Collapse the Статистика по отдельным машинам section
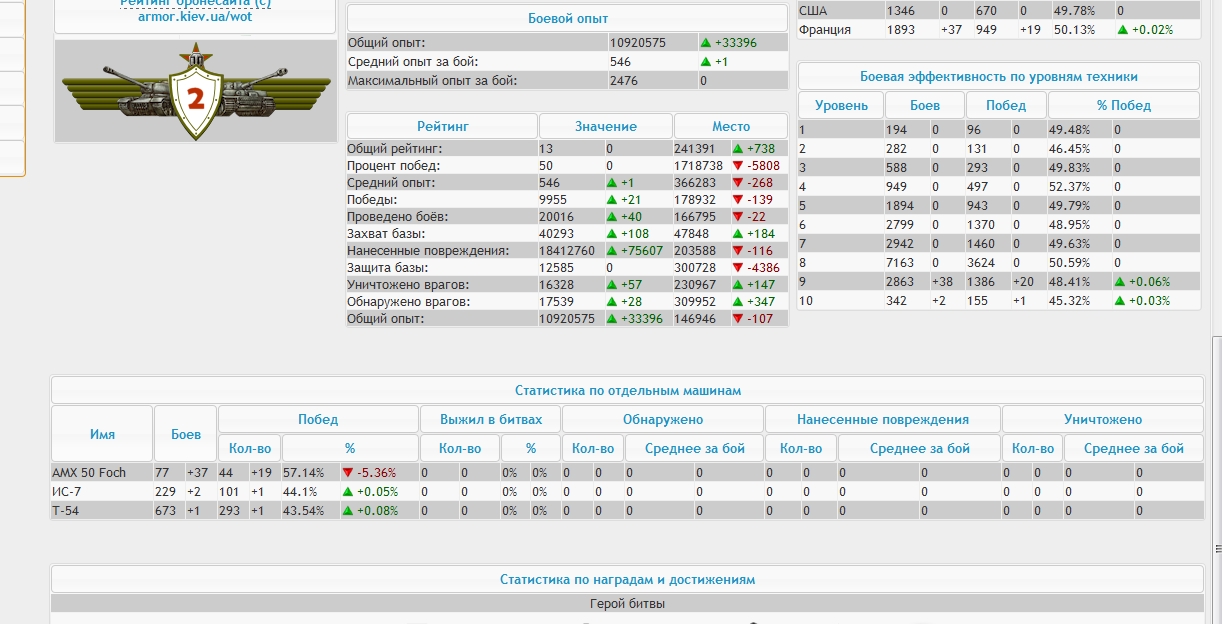Screen dimensions: 1222x624 click(x=627, y=391)
